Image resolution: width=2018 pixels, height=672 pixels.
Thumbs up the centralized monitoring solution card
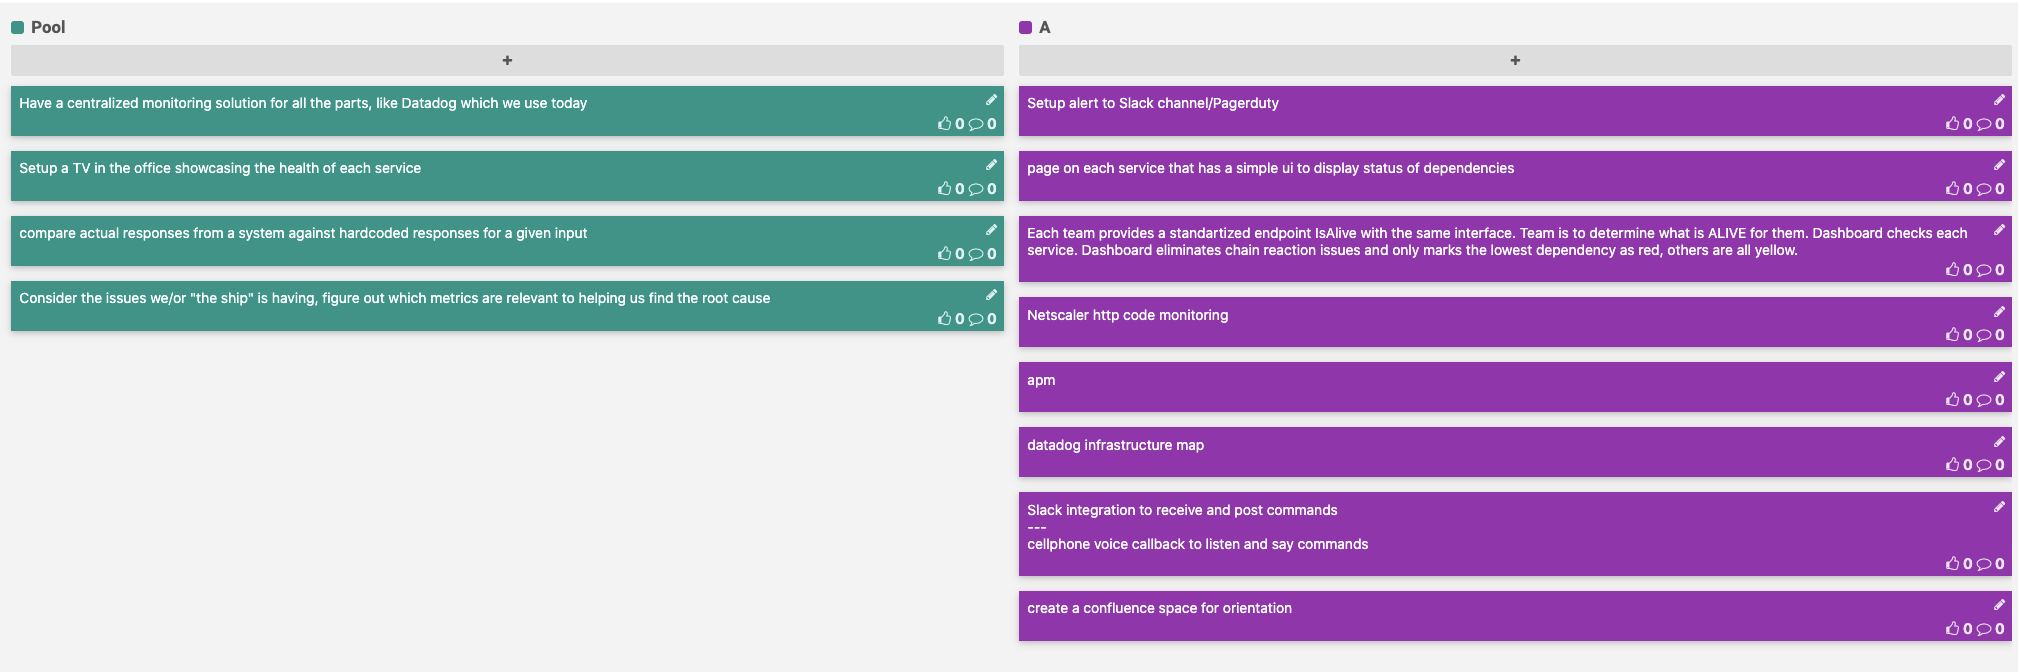945,124
